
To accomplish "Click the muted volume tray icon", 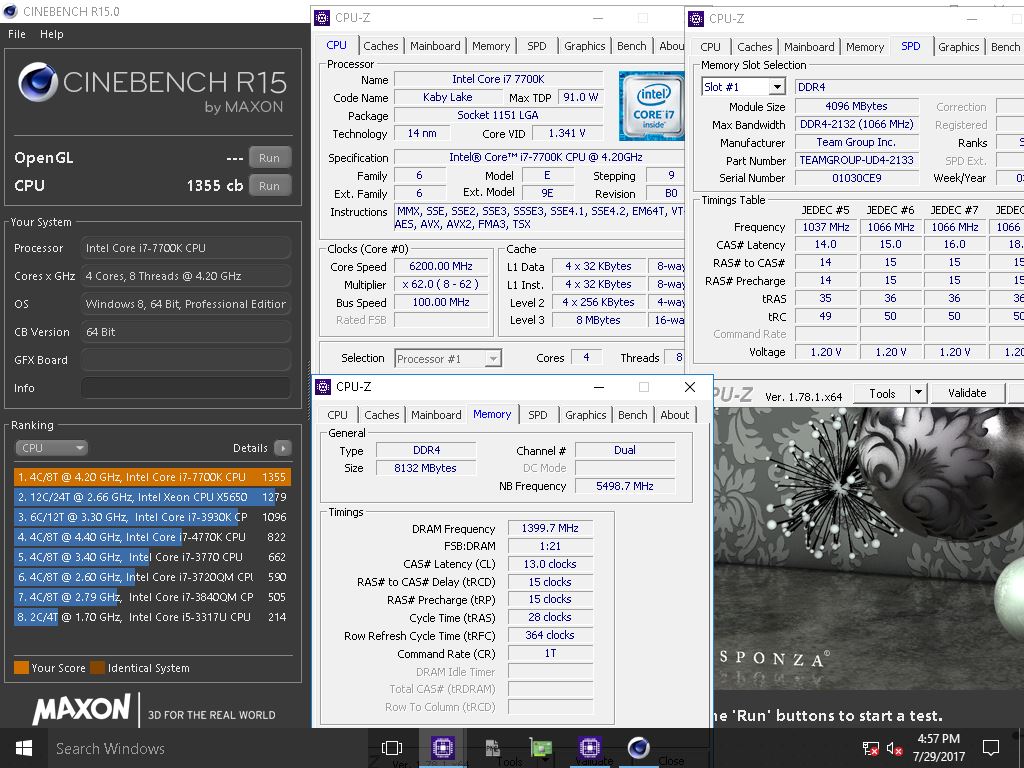I will pyautogui.click(x=895, y=748).
